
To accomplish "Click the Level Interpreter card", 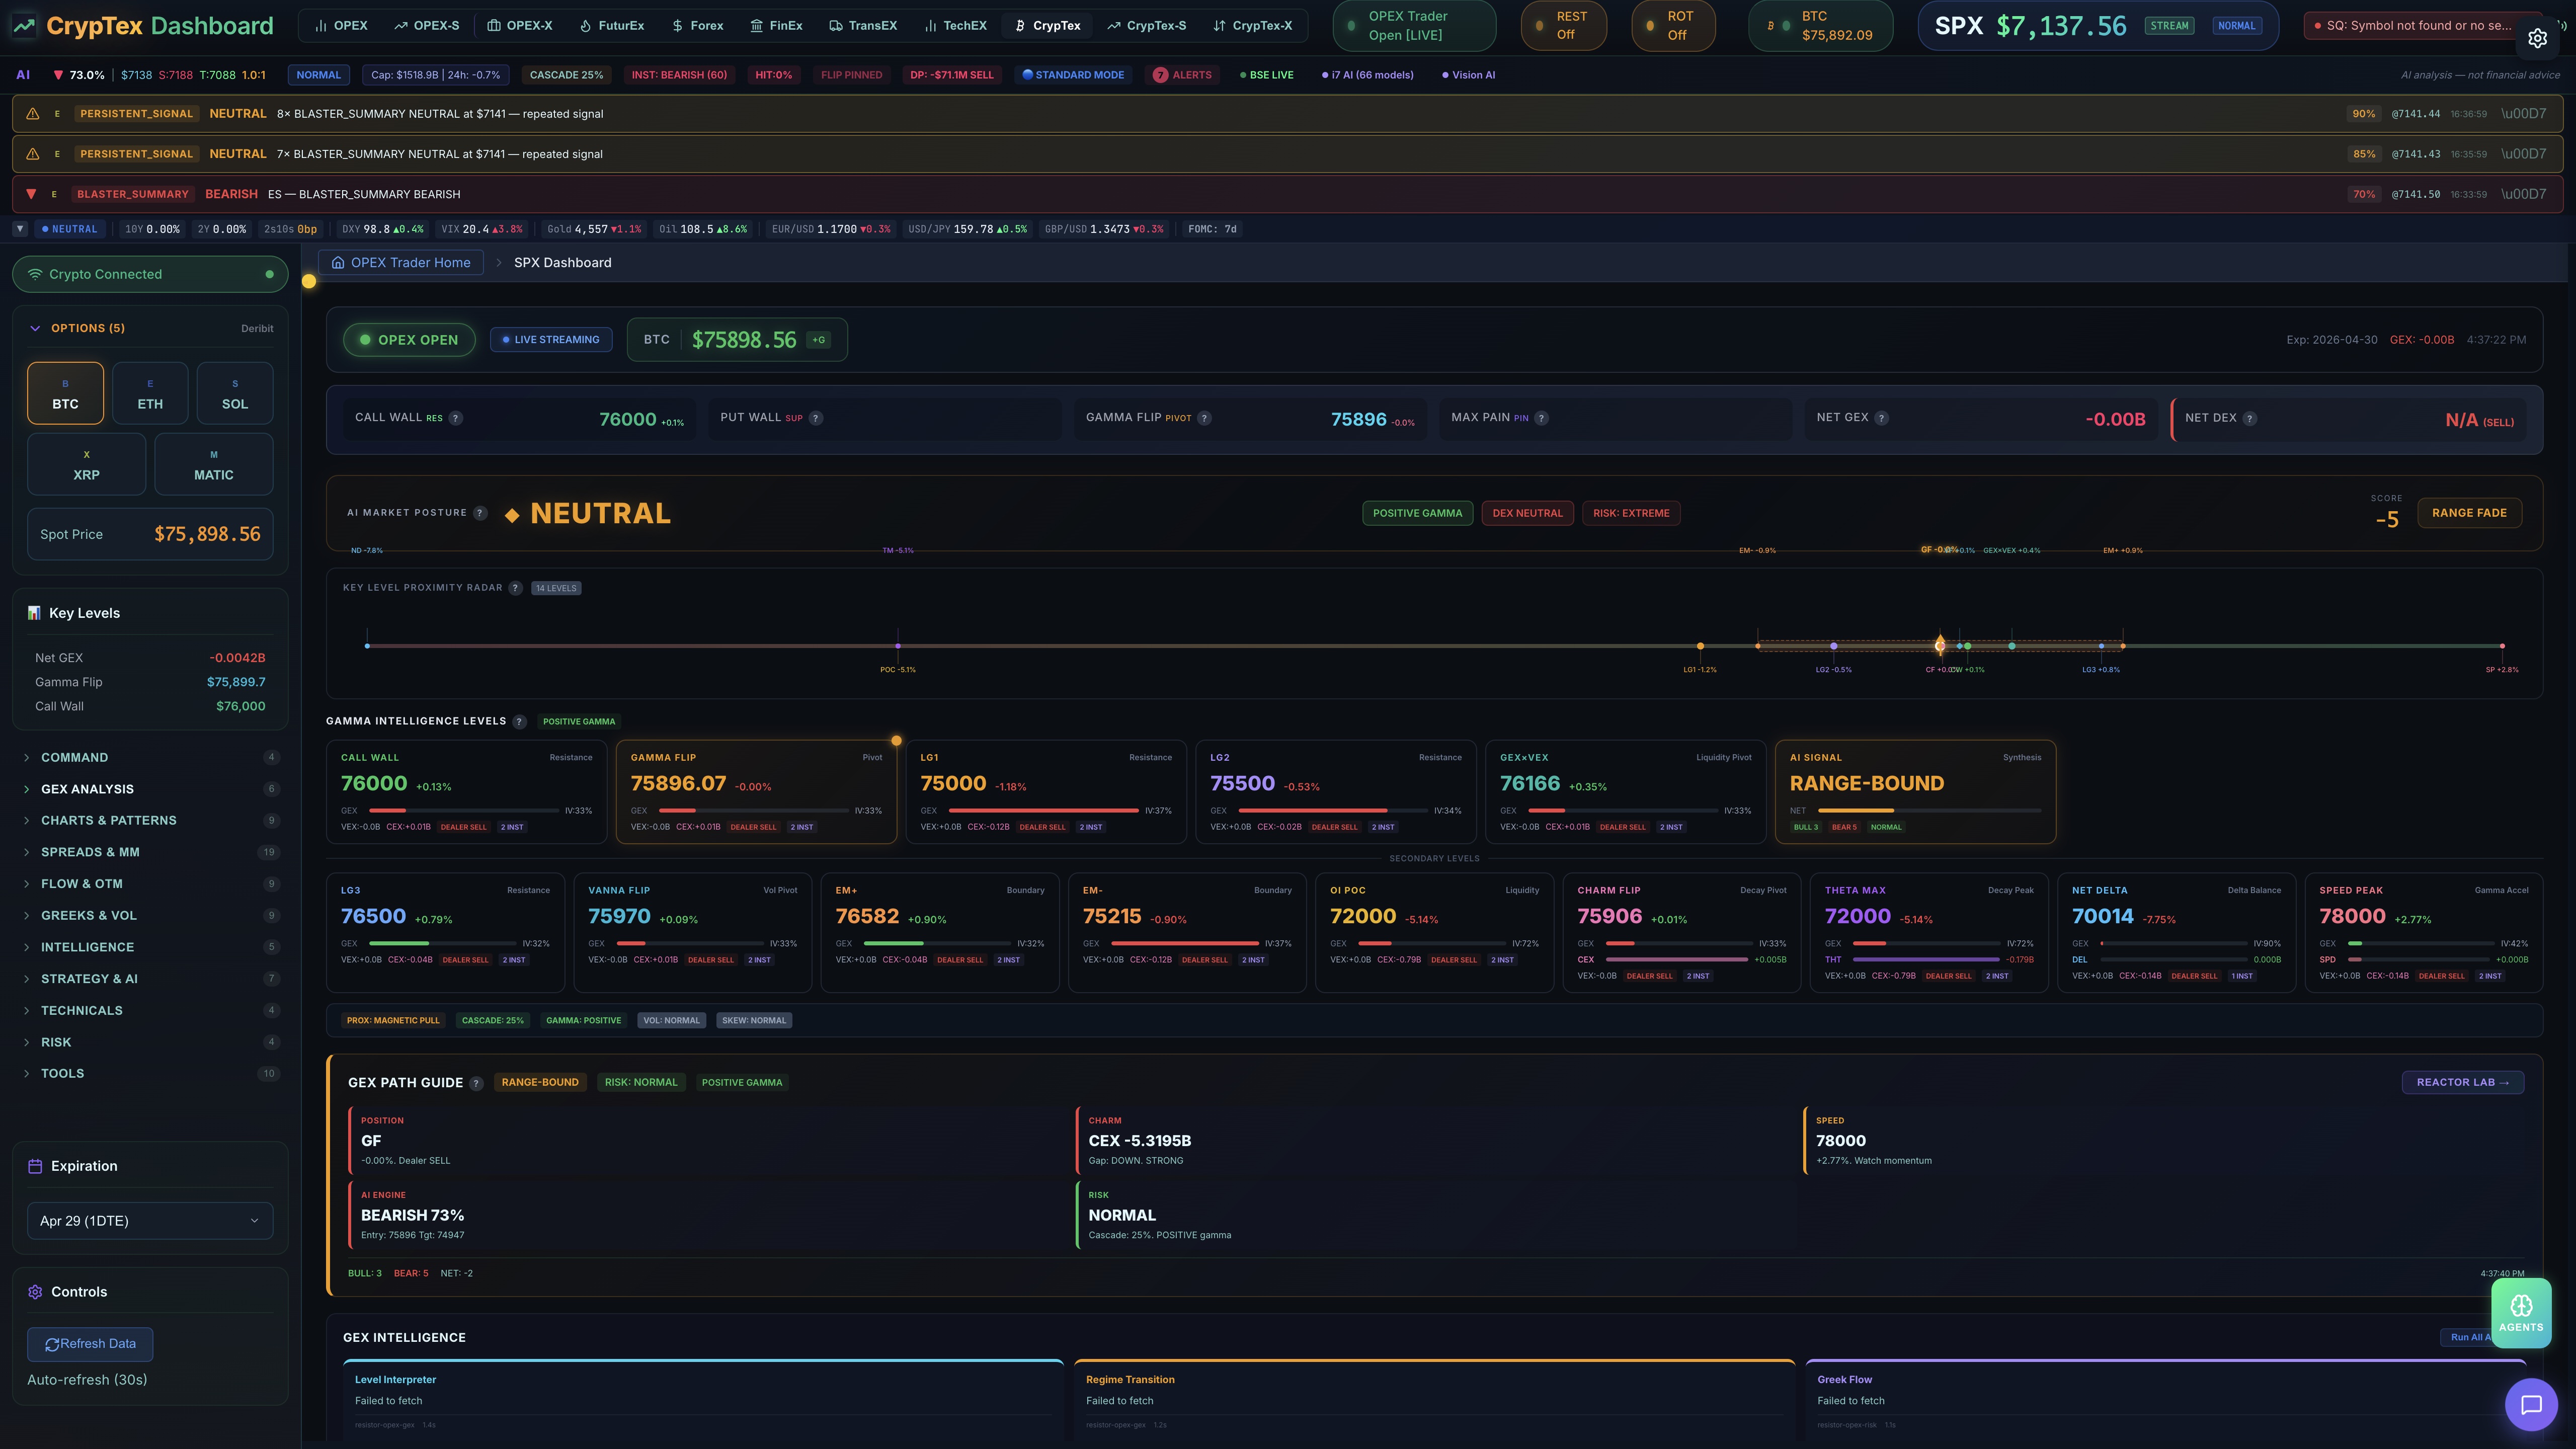I will (x=703, y=1400).
